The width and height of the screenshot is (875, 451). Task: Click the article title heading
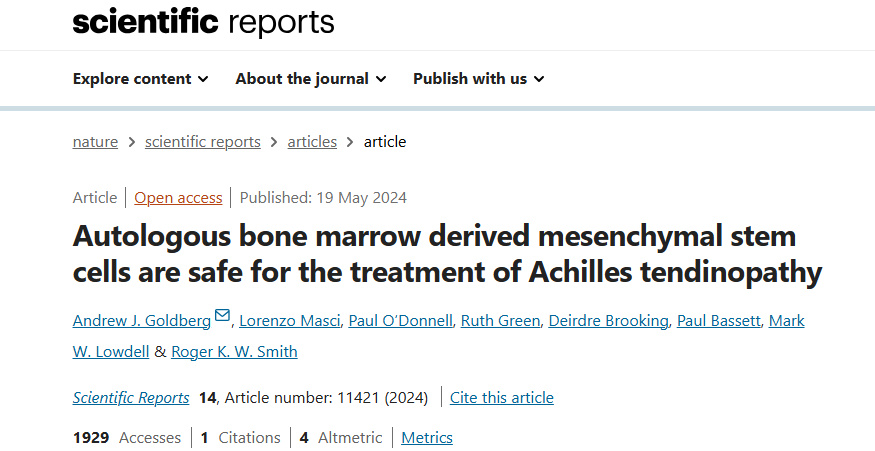pos(447,254)
